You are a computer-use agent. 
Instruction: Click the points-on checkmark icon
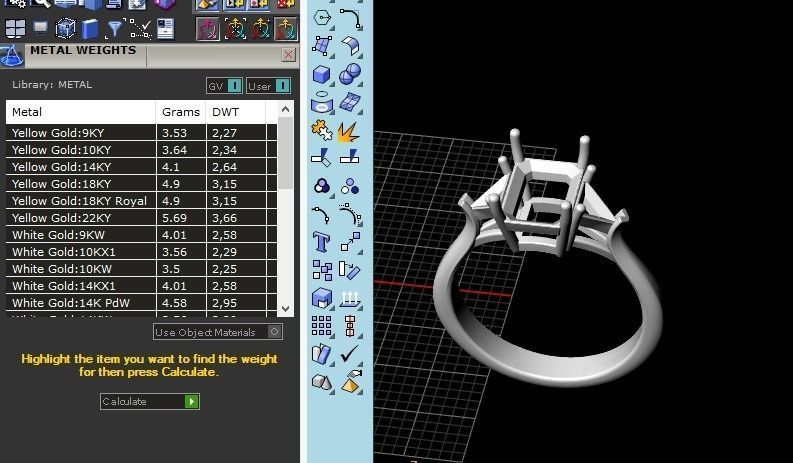pos(141,29)
